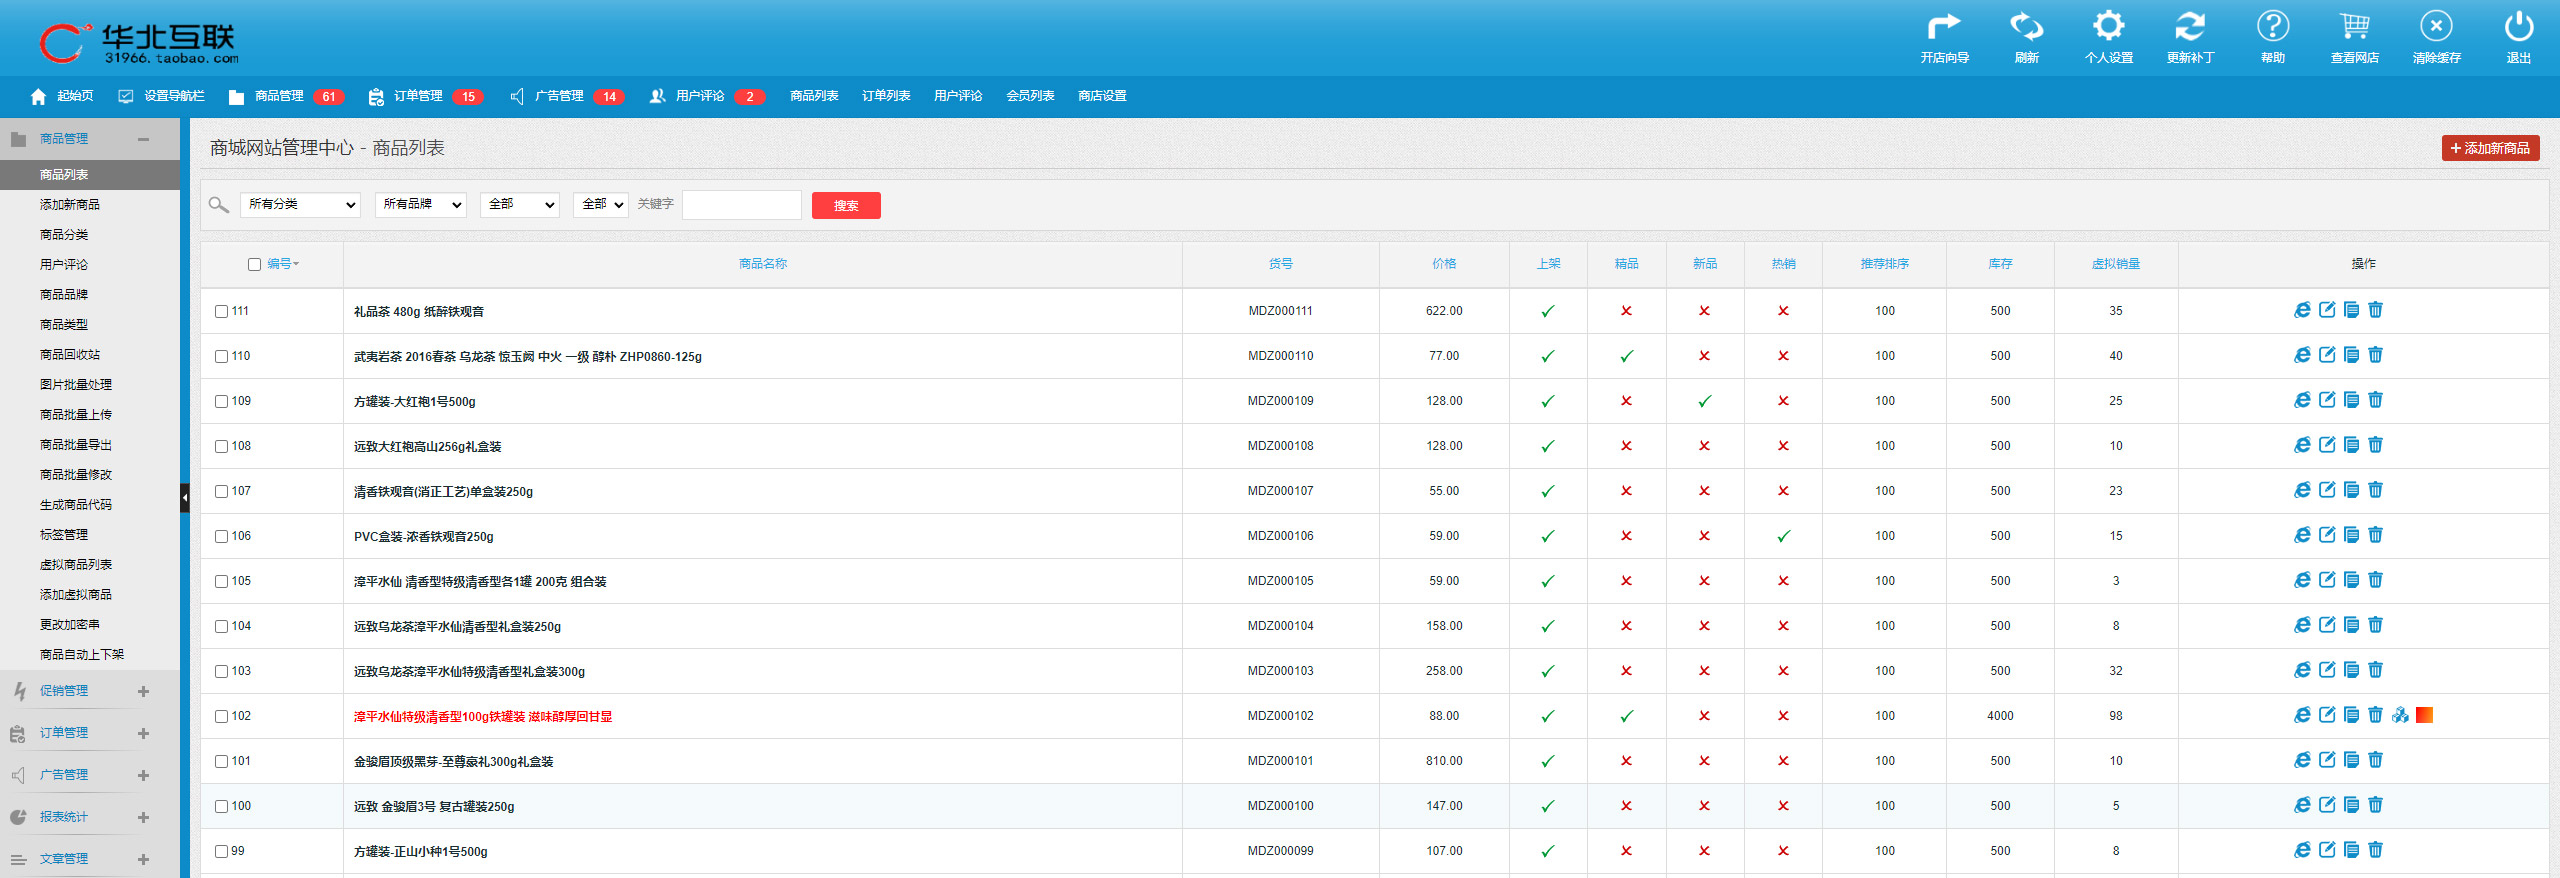
Task: Open the 帮助 help question-mark icon
Action: (2272, 27)
